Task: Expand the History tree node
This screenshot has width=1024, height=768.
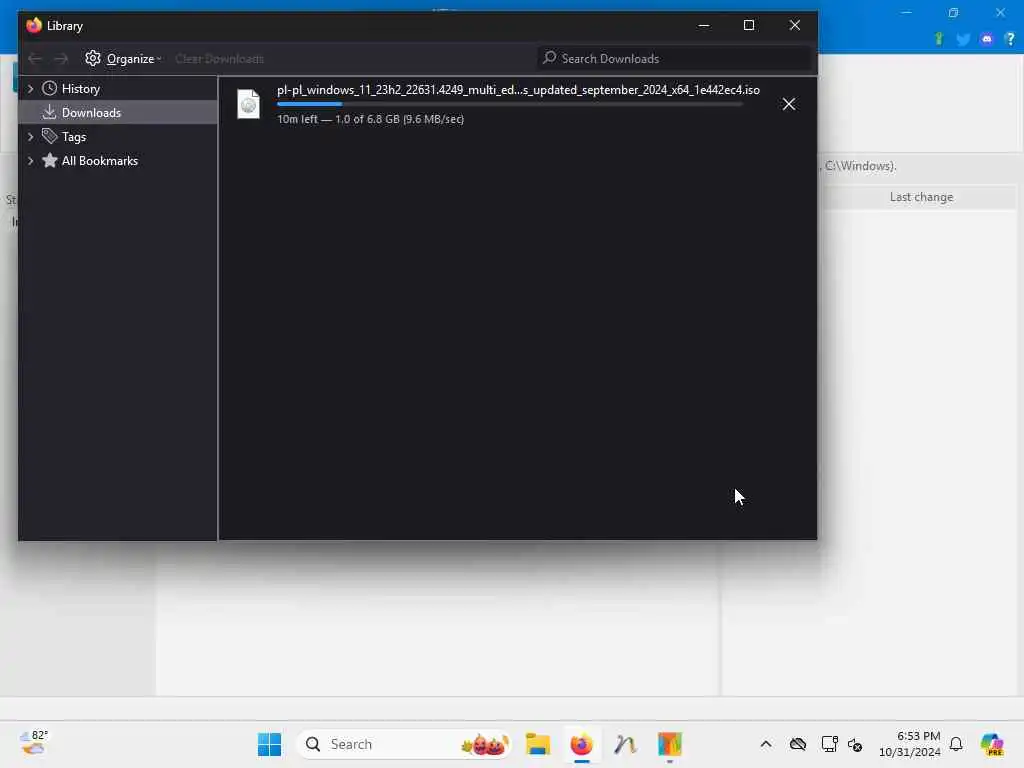Action: 30,89
